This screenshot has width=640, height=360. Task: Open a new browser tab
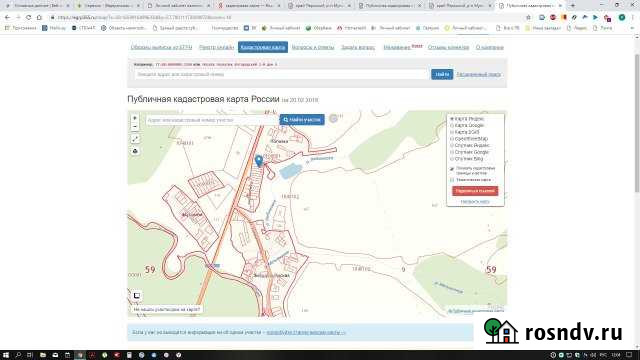coord(573,6)
